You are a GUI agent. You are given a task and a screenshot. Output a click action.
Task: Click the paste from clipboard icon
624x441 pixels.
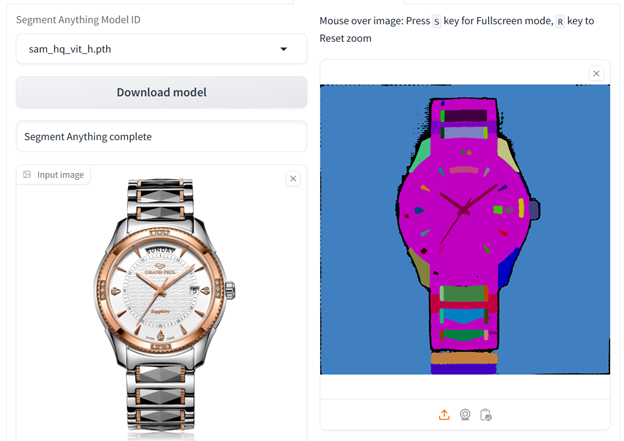point(486,415)
